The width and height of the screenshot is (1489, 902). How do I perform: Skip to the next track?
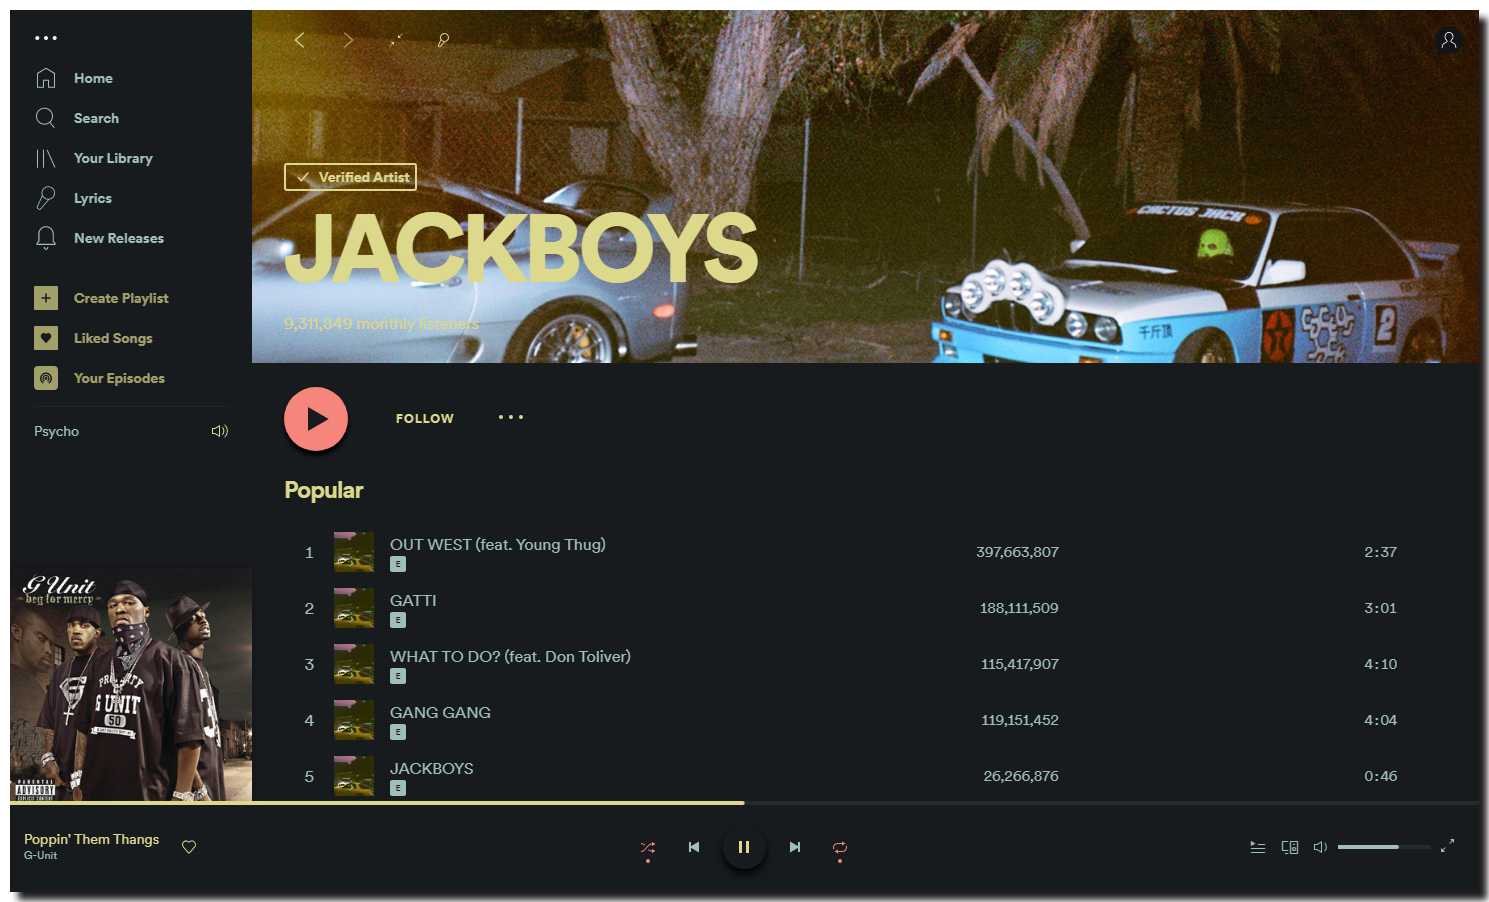coord(795,847)
